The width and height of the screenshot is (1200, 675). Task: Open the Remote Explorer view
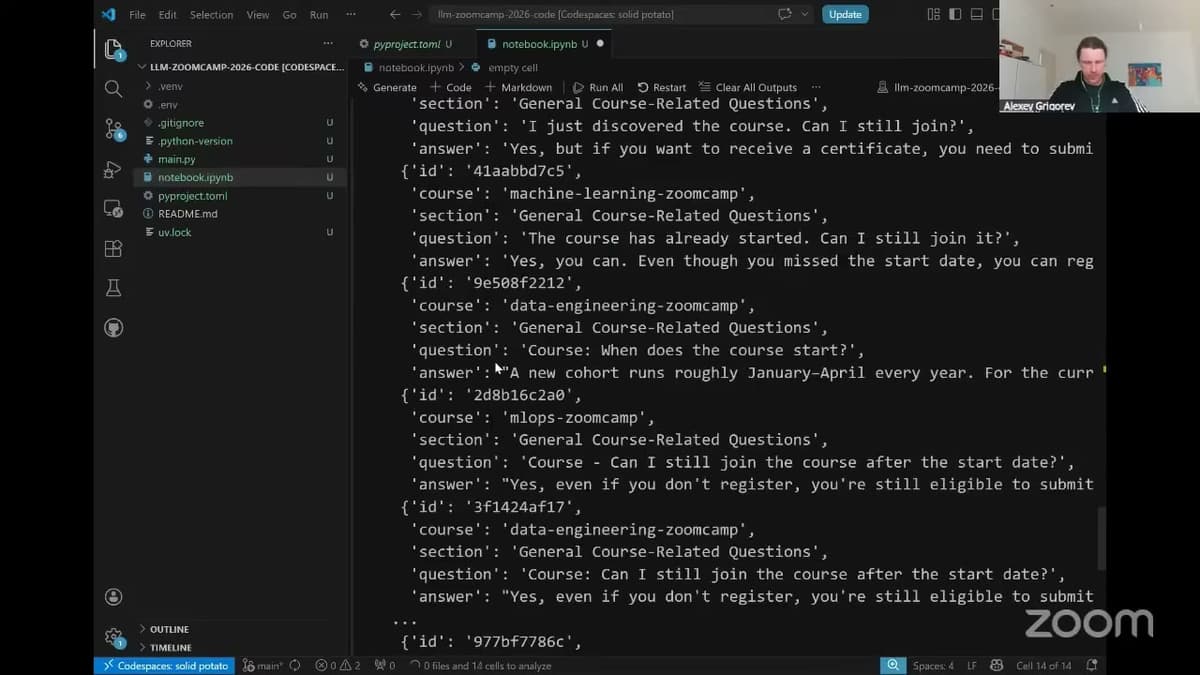coord(113,209)
